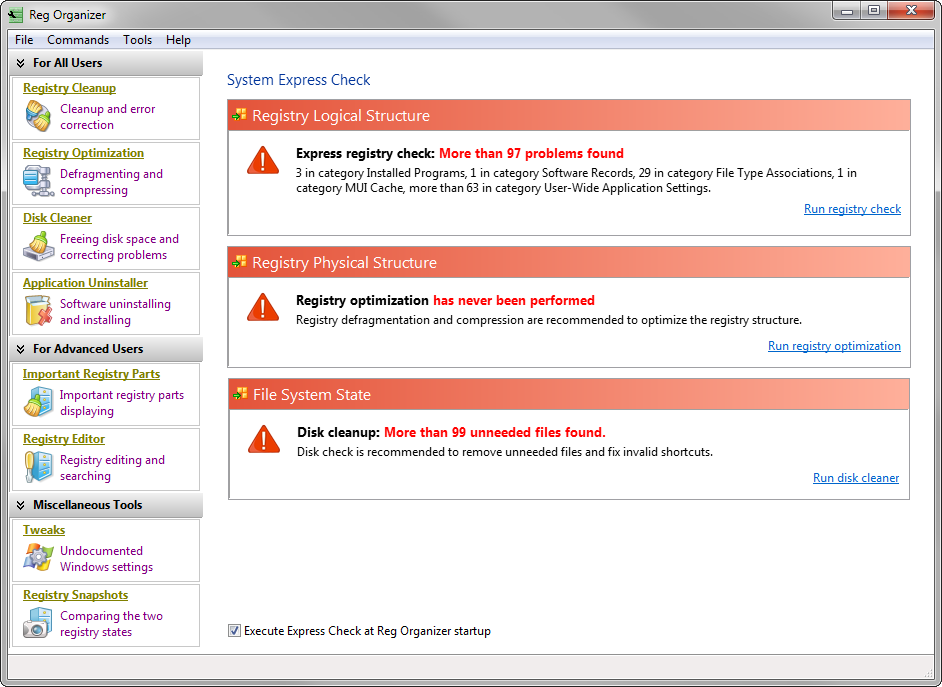Screen dimensions: 942x687
Task: Click the Registry Editor cabinet icon
Action: [x=38, y=467]
